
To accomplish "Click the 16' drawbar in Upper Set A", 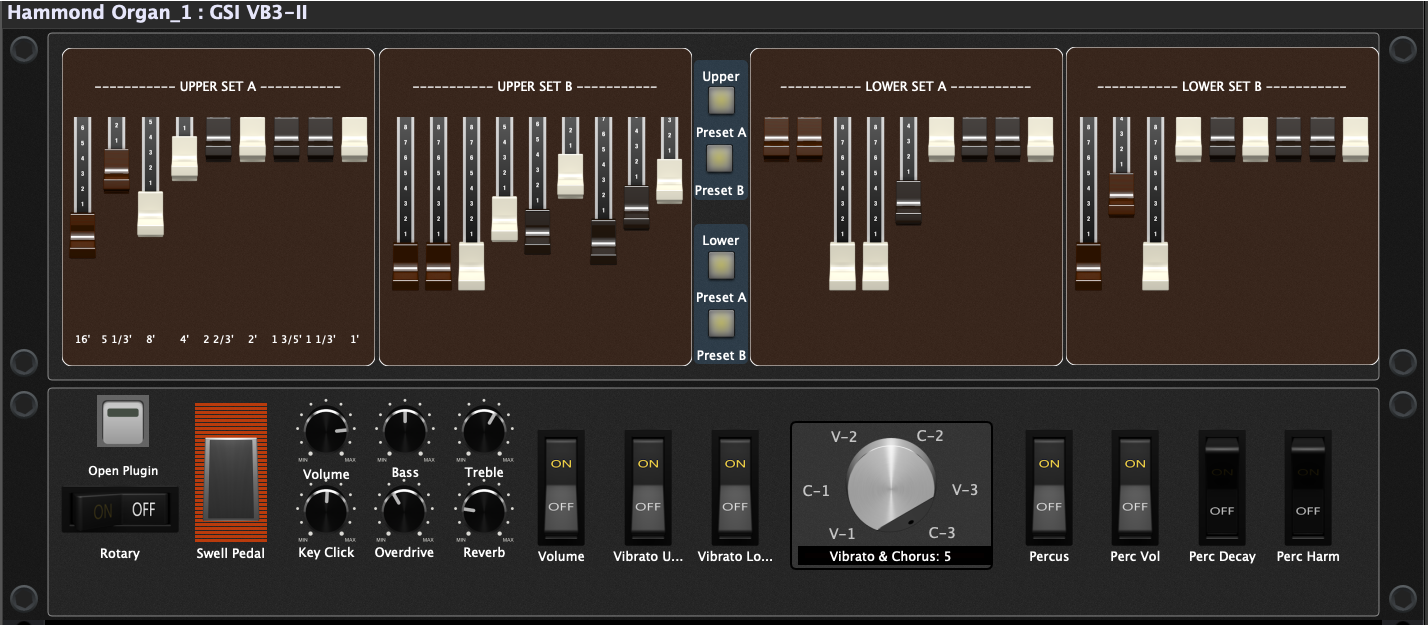I will (83, 236).
